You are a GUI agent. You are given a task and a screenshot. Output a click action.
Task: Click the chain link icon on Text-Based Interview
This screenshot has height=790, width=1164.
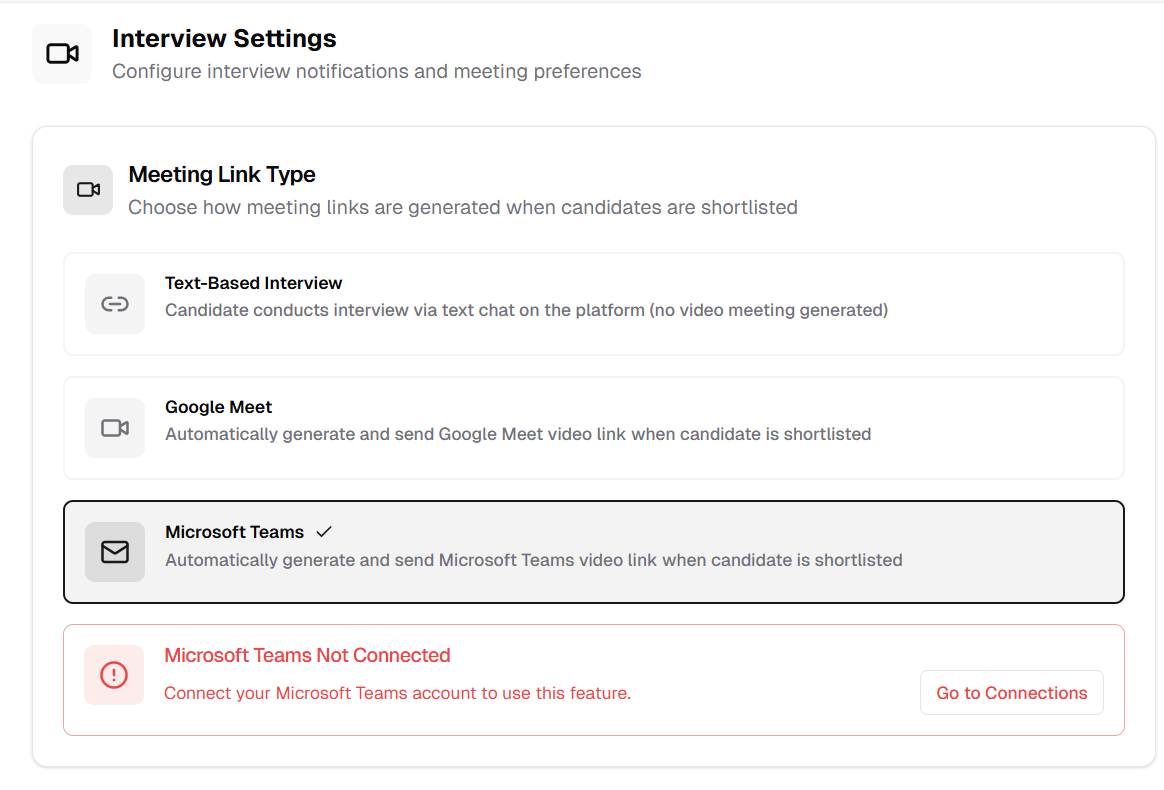114,303
